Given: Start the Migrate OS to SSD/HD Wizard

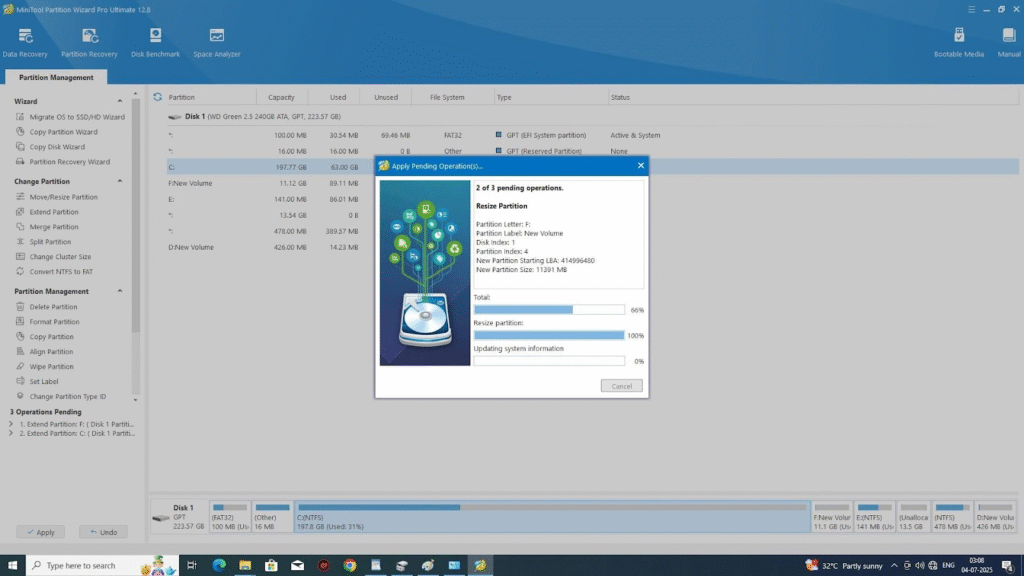Looking at the screenshot, I should click(x=70, y=117).
